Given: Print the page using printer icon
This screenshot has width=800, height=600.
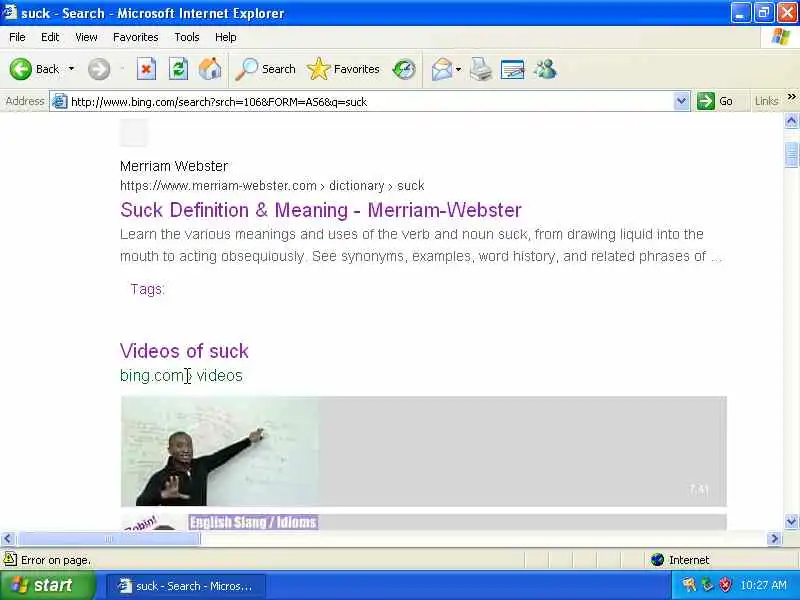Looking at the screenshot, I should tap(480, 69).
